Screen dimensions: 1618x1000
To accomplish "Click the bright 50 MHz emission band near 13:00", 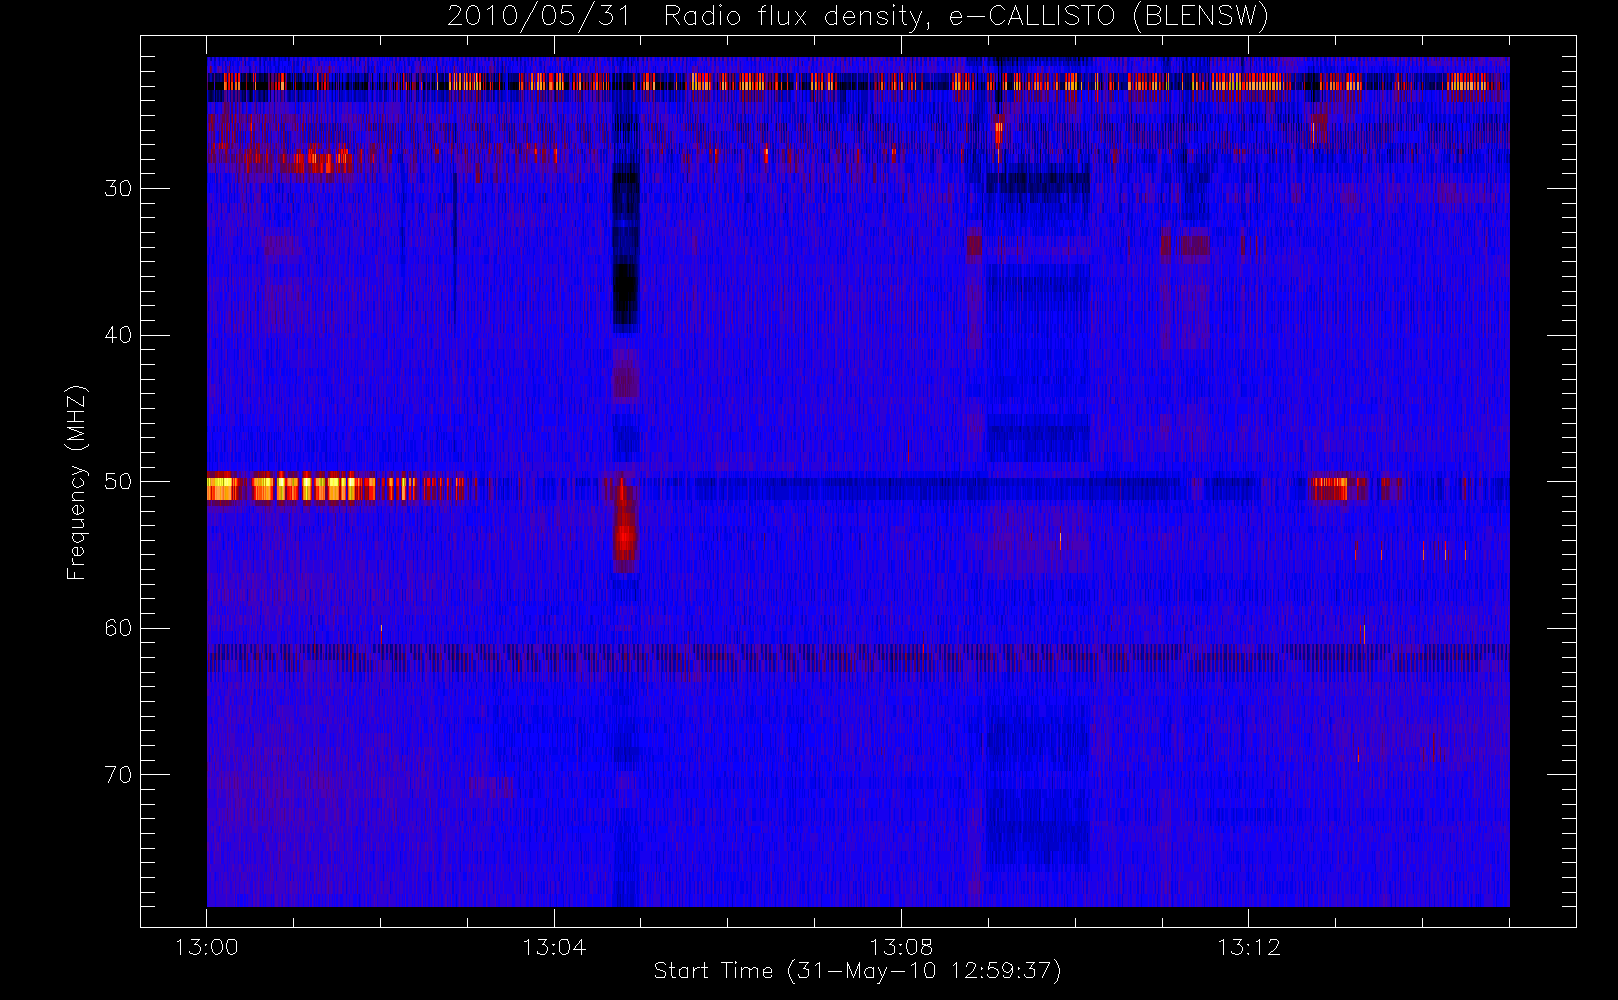I will (335, 488).
